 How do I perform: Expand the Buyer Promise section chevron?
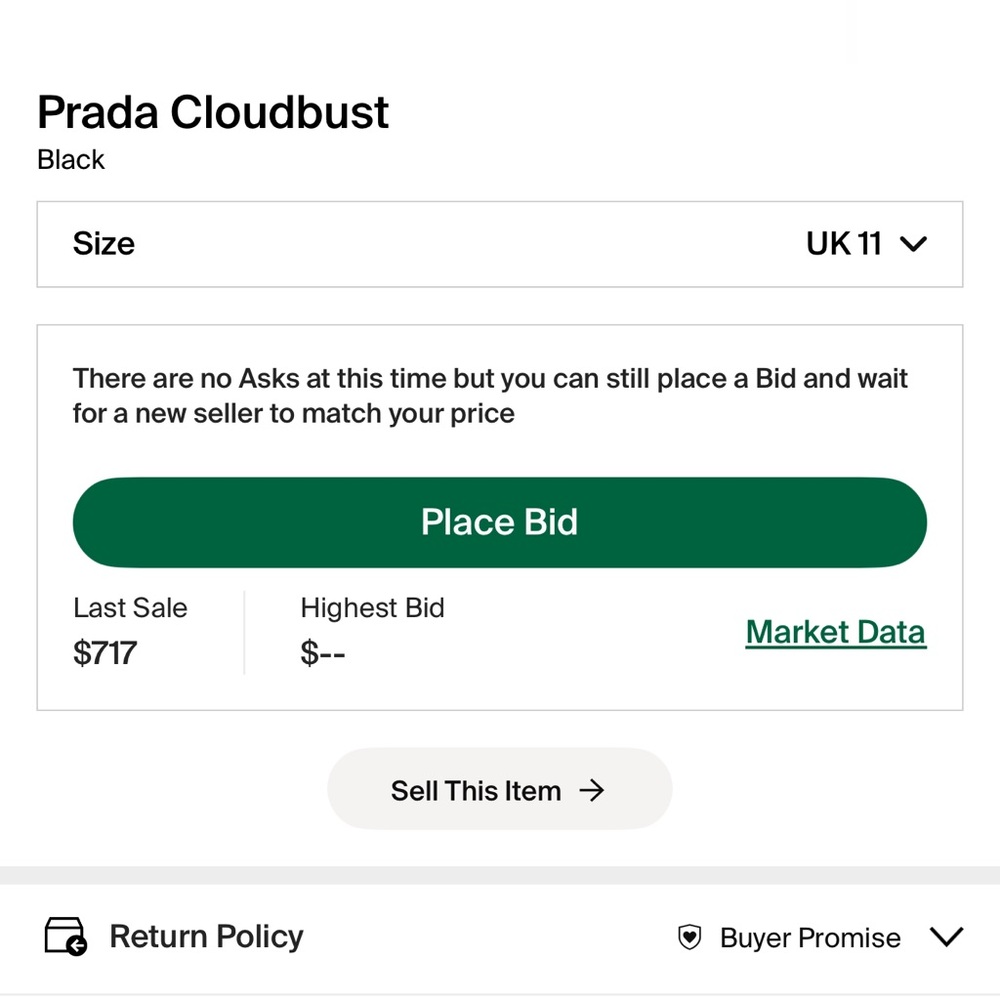[x=946, y=937]
